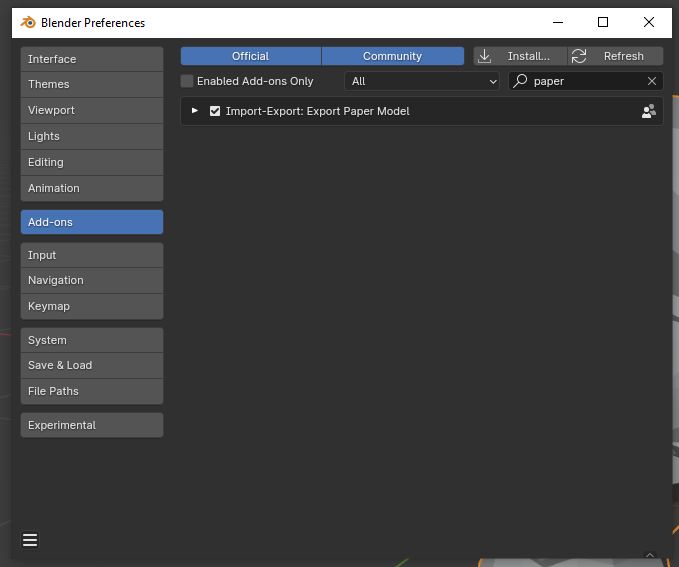The width and height of the screenshot is (679, 567).
Task: Click the Refresh circular arrows icon
Action: pos(579,56)
